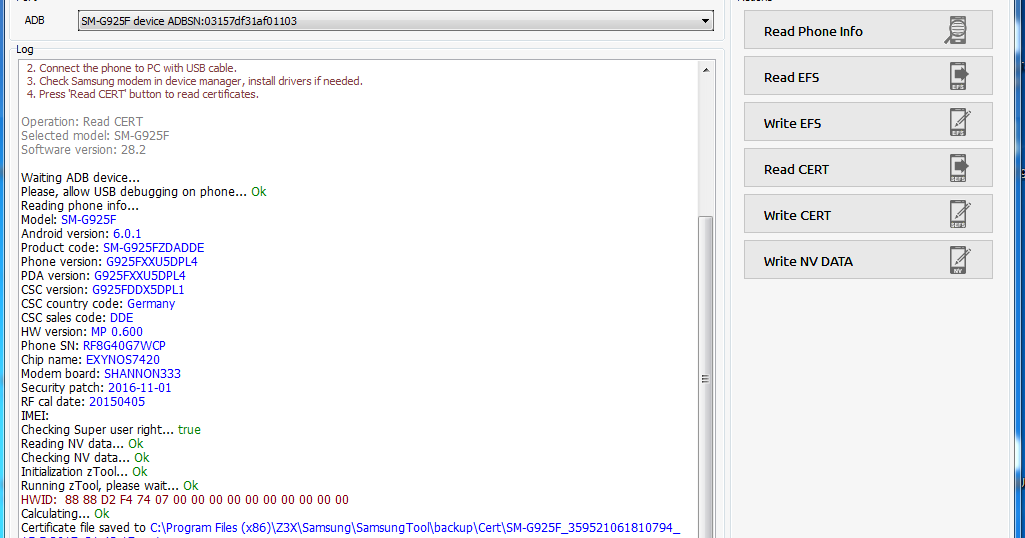Click the Write NV DATA phone icon
1025x538 pixels.
click(959, 260)
